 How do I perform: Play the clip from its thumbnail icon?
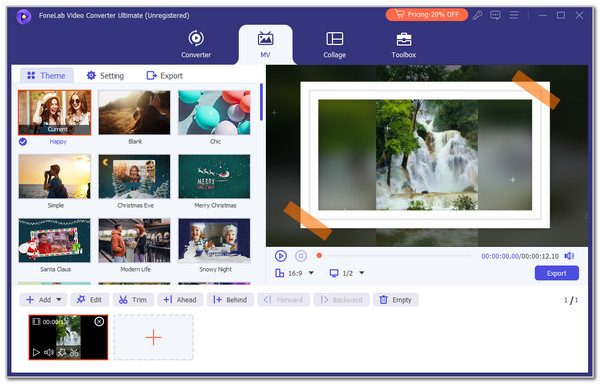pyautogui.click(x=36, y=352)
